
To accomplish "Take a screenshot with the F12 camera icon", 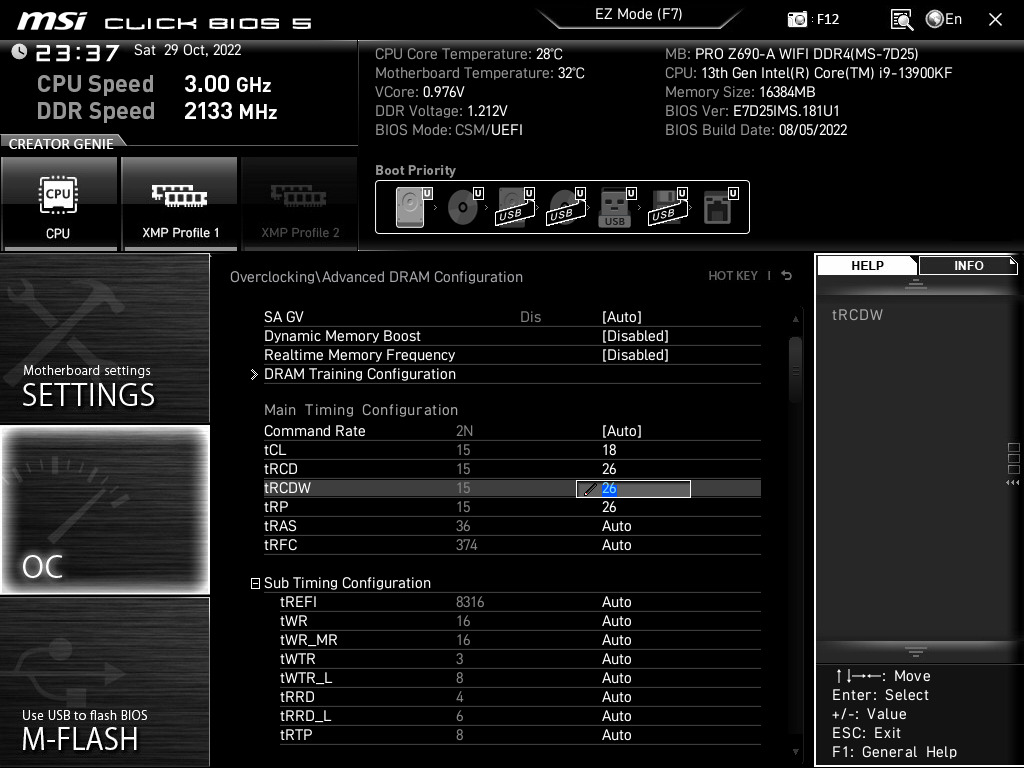I will [797, 19].
